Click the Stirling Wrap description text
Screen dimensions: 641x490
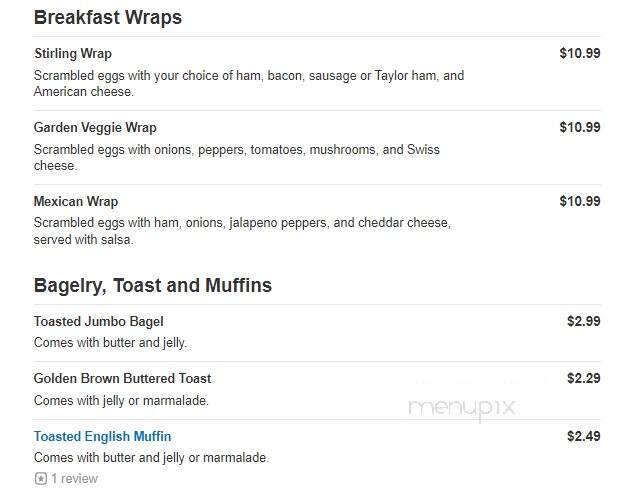249,83
